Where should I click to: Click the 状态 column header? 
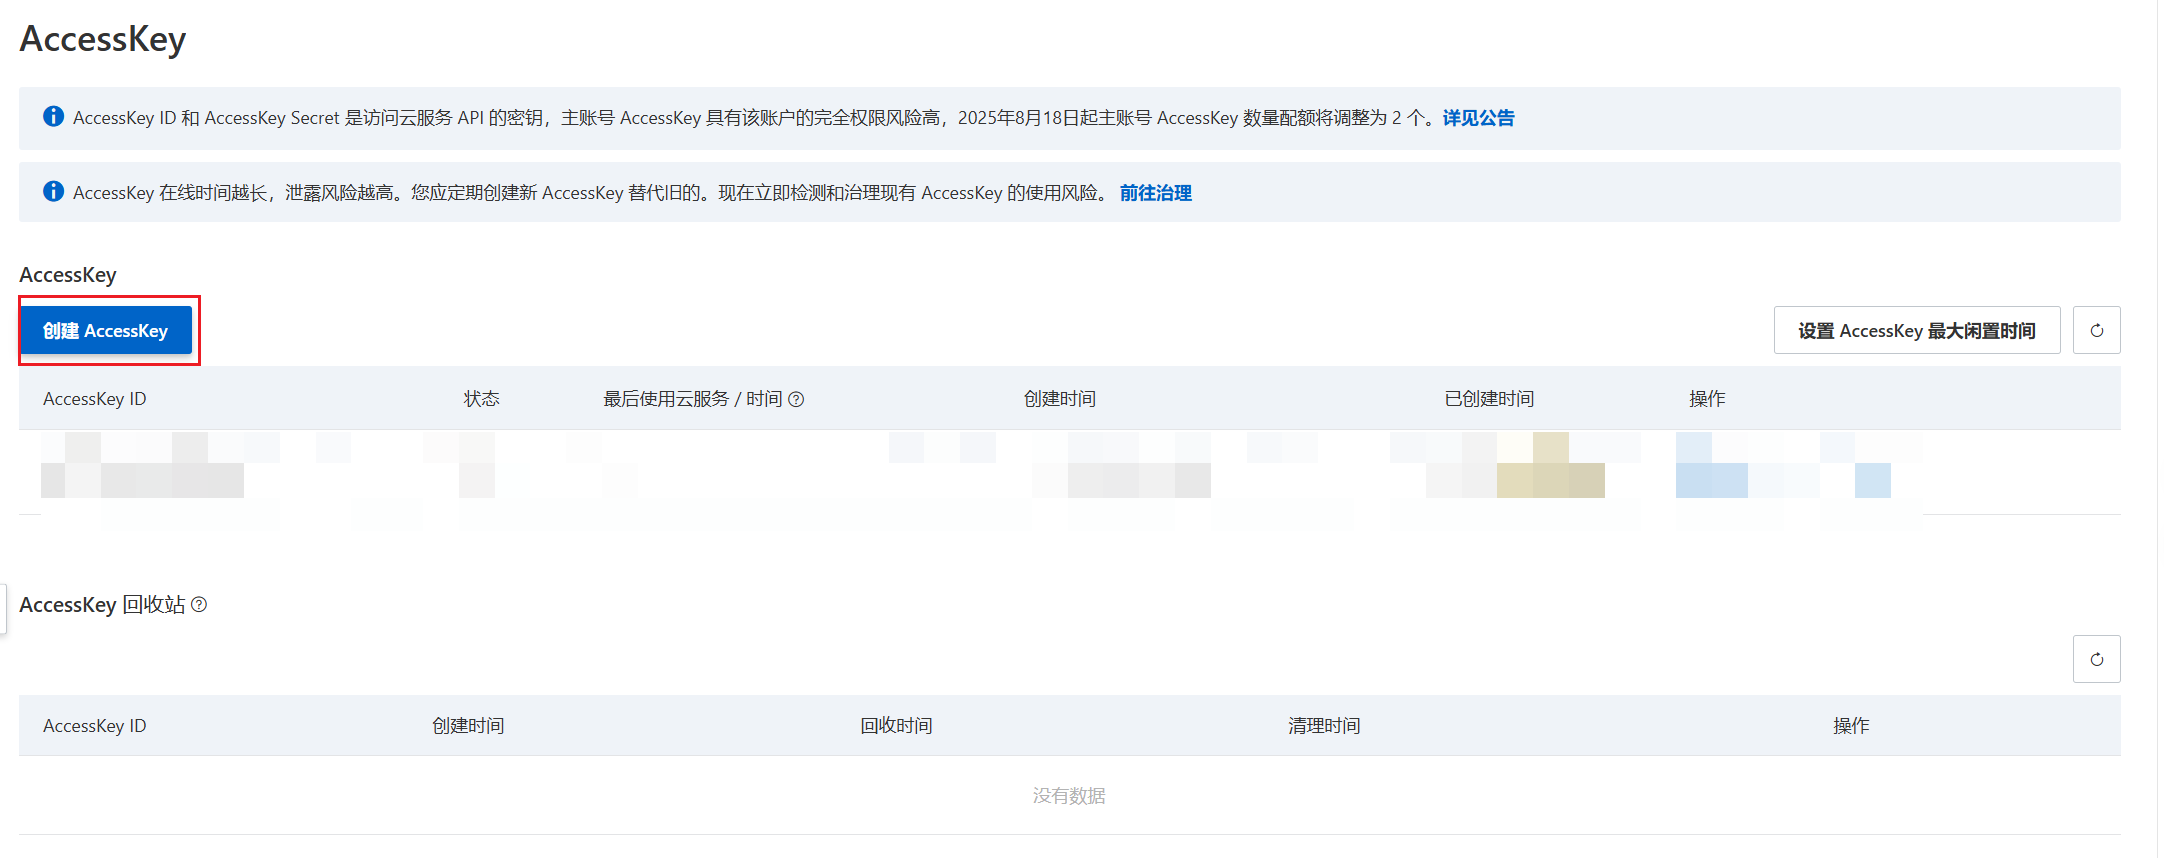(x=481, y=399)
